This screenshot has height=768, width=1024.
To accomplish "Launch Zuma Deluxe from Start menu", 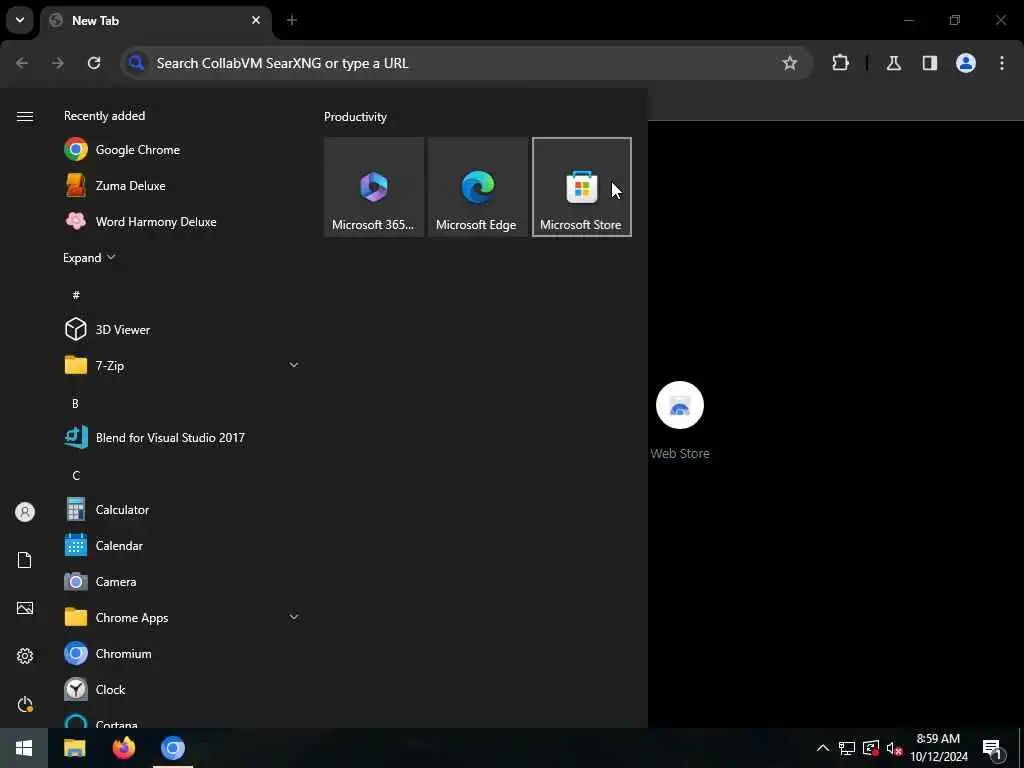I will point(183,185).
